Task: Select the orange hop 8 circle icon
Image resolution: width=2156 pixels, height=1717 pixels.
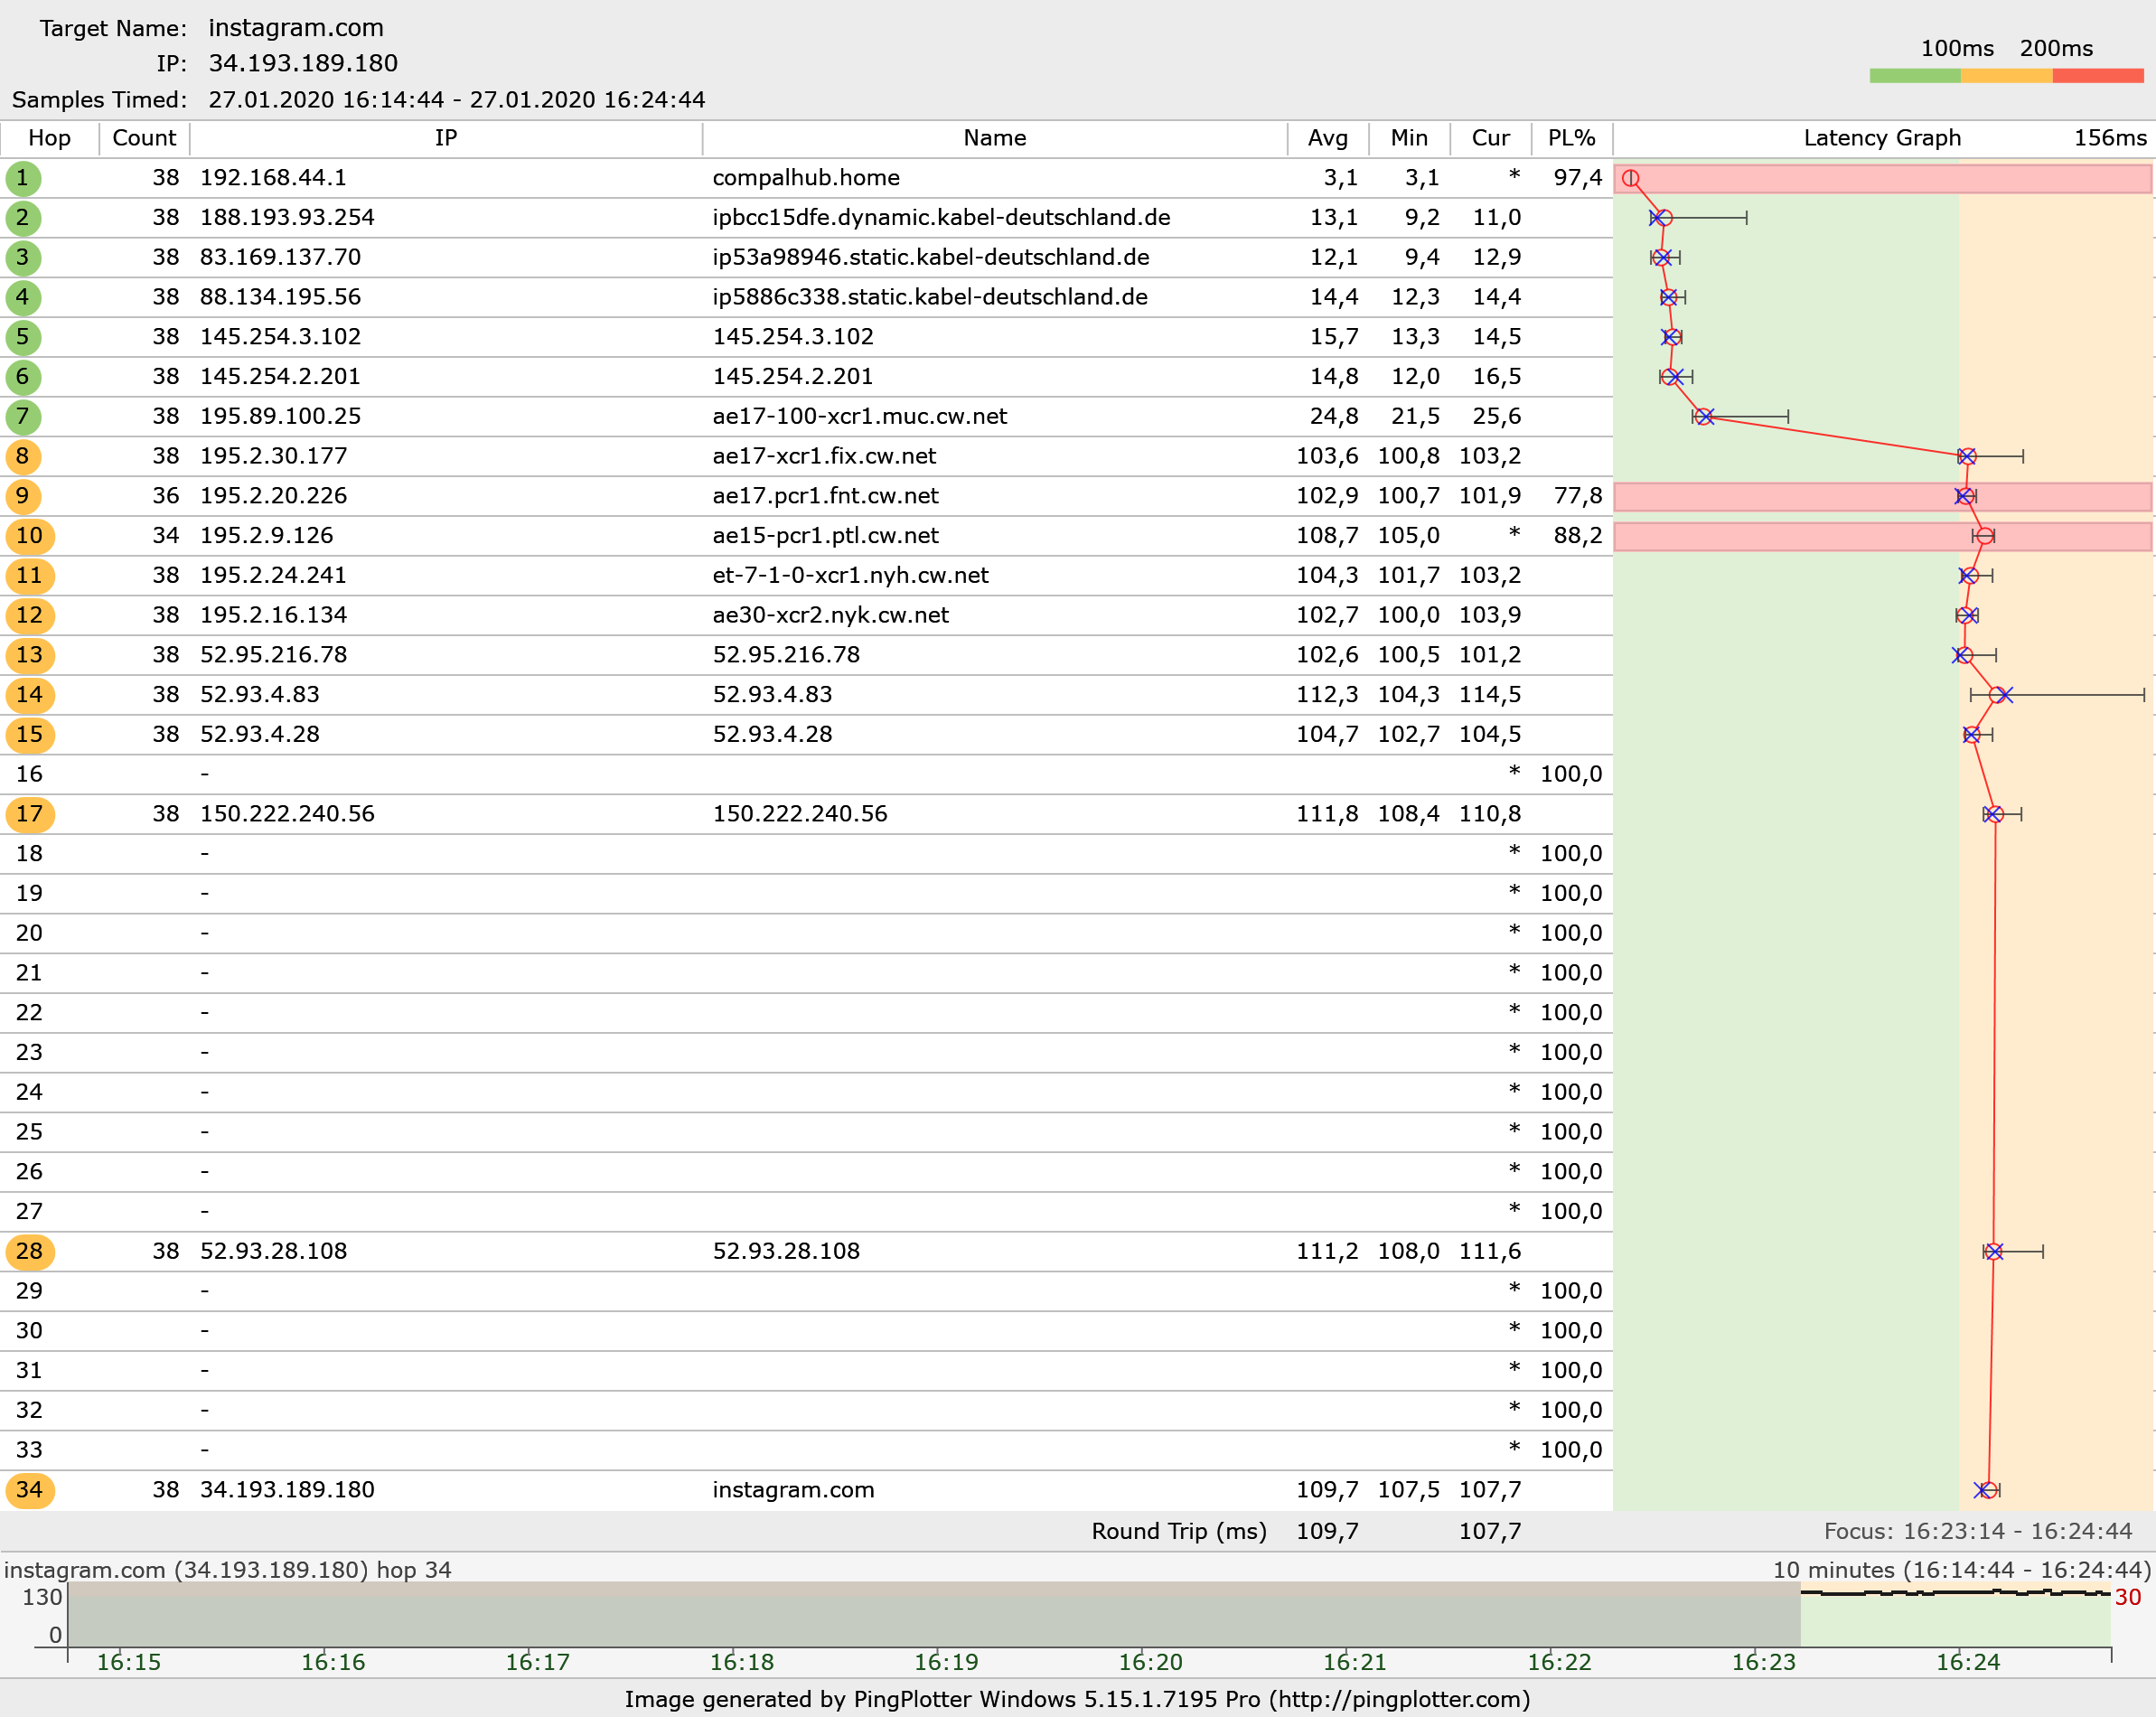Action: pyautogui.click(x=23, y=457)
